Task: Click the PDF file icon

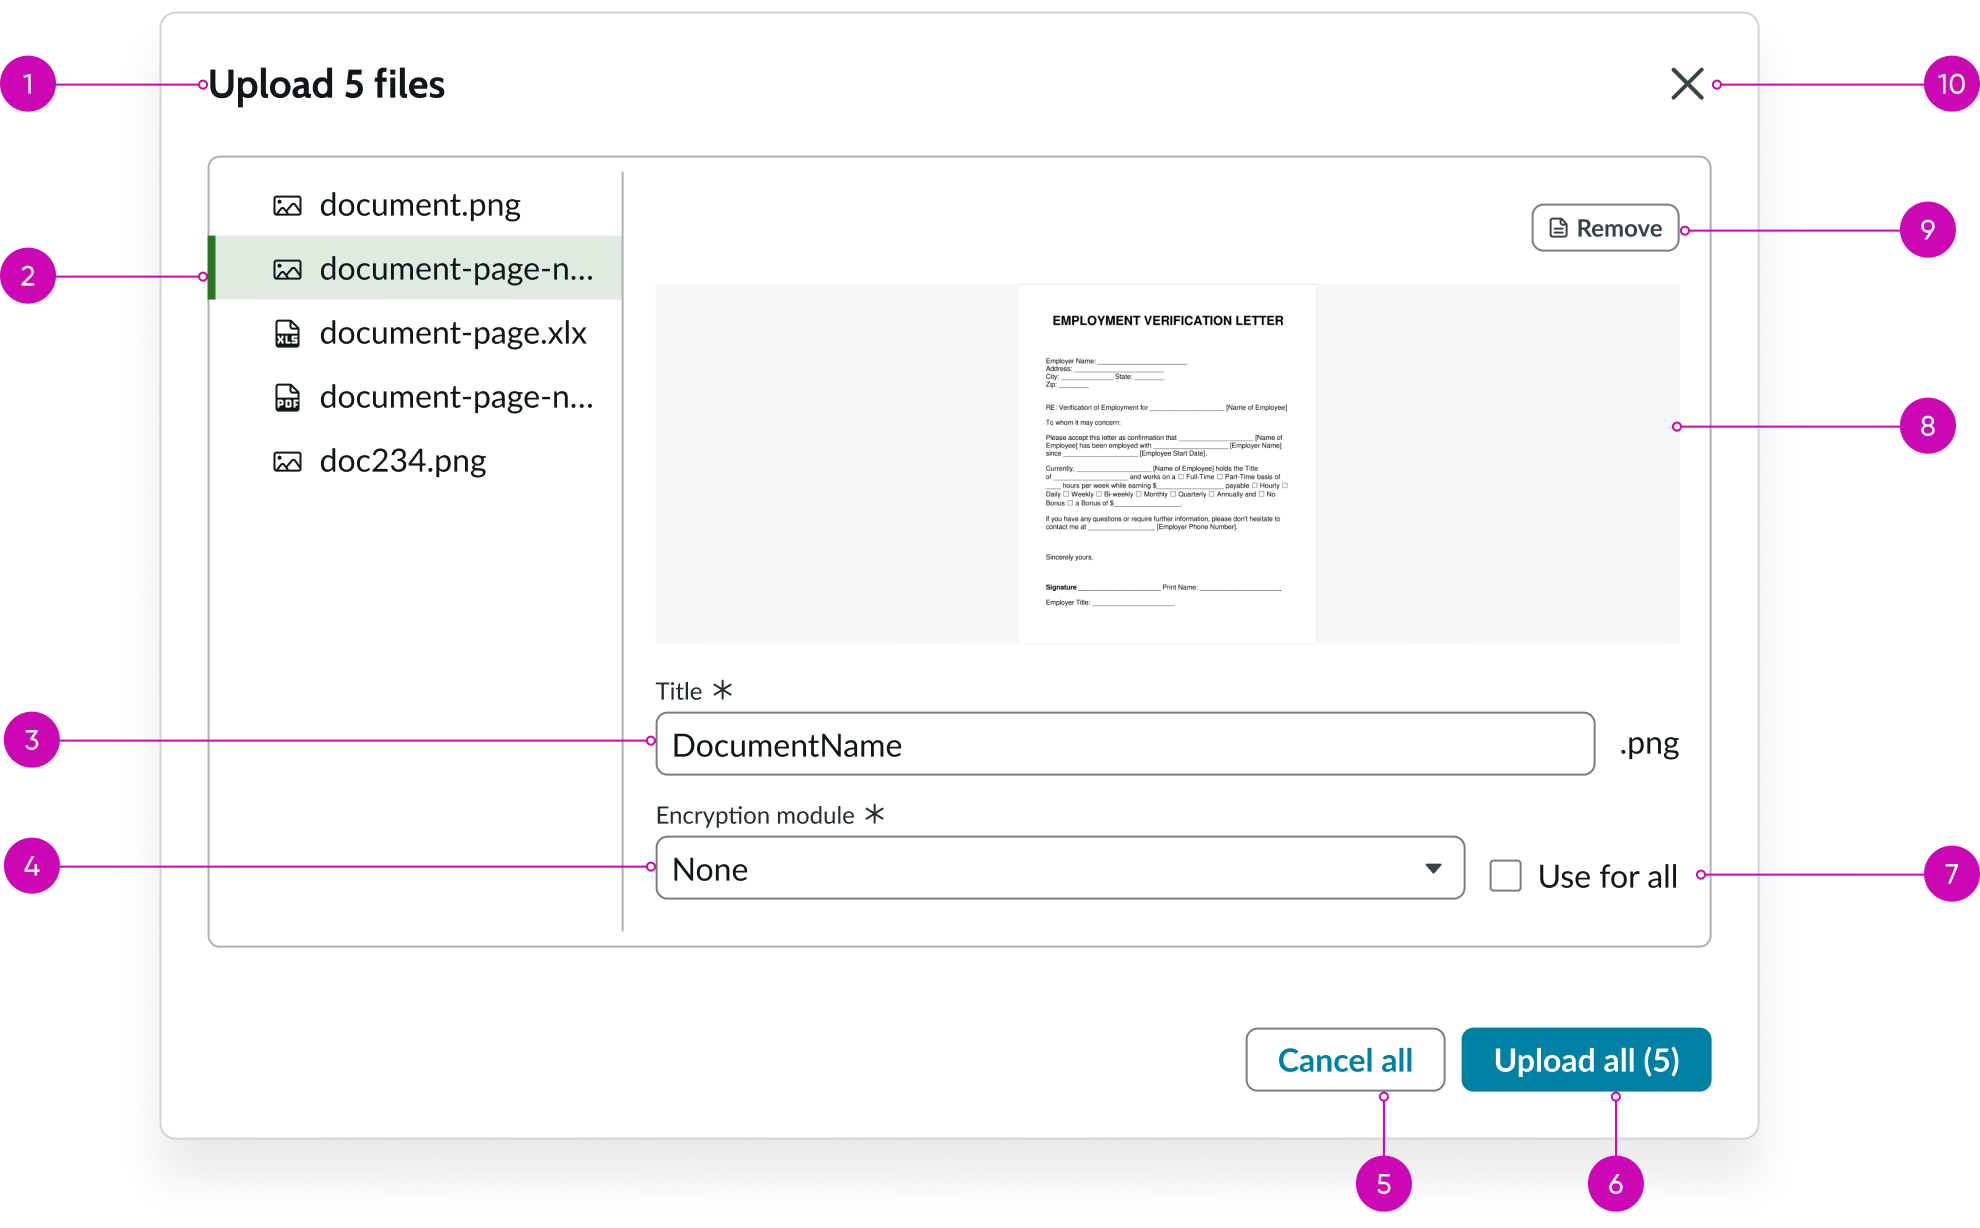Action: 287,398
